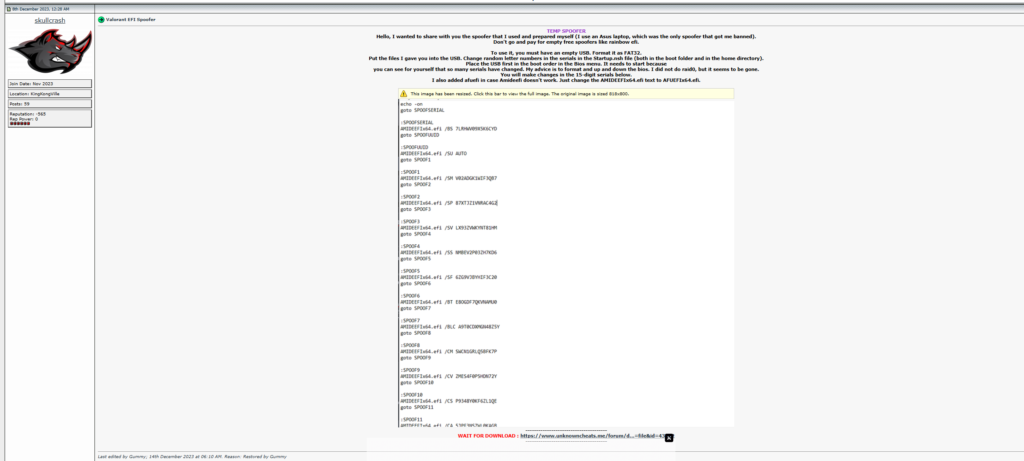
Task: Click the 'Location: KingKongVille' field
Action: point(49,94)
